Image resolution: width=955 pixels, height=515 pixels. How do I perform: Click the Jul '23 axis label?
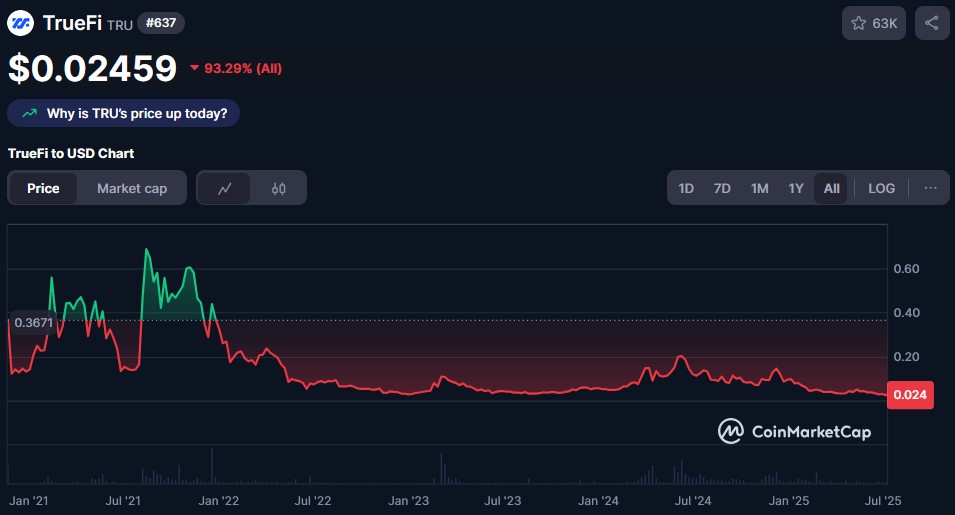pos(502,500)
